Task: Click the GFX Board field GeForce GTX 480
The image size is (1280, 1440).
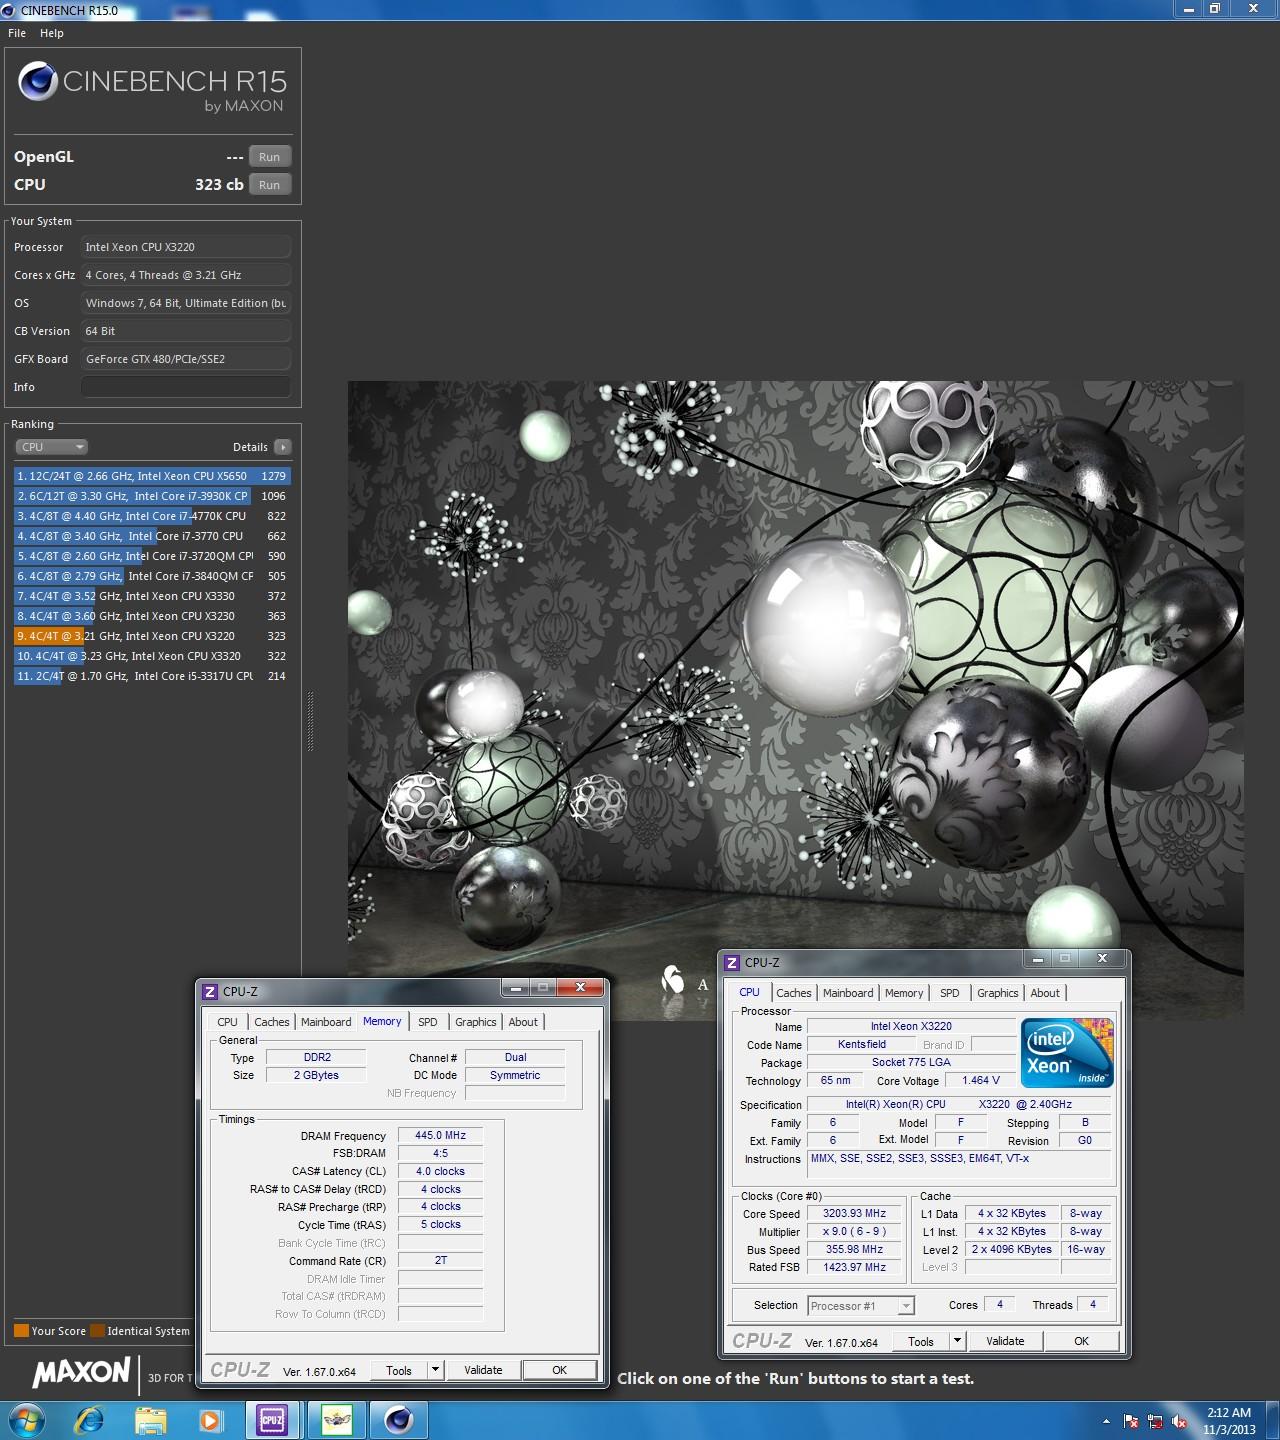Action: tap(186, 359)
